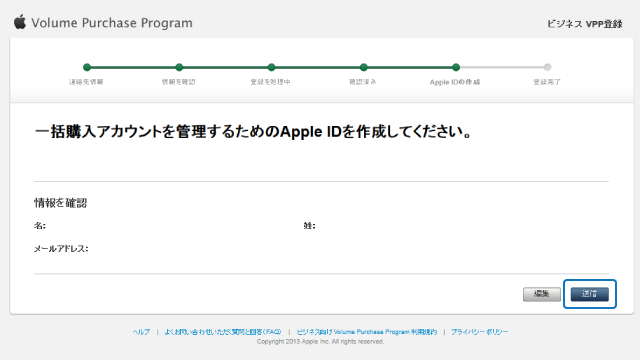This screenshot has height=360, width=640.
Task: Open ビジネス向け Volume Purchase Program 利用規約 link
Action: point(367,332)
